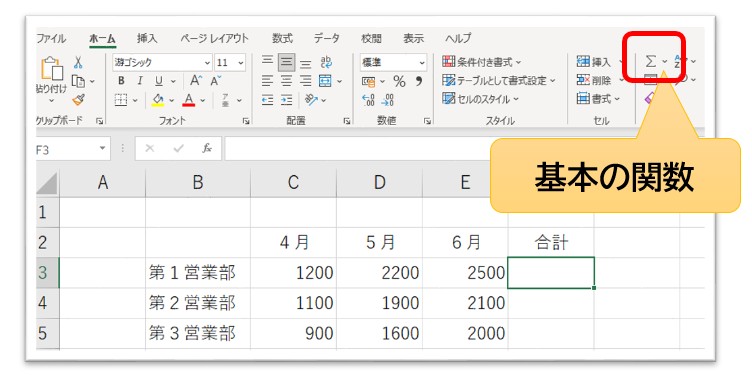Toggle Align Left

tap(268, 81)
